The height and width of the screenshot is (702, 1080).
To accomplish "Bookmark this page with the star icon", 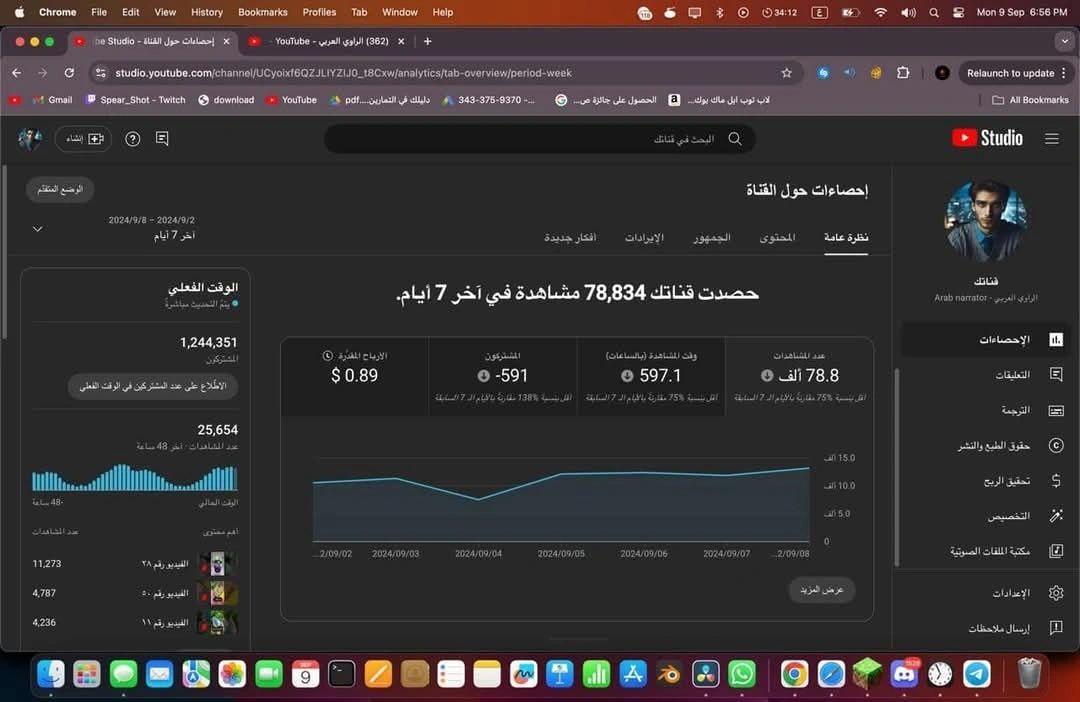I will (x=787, y=73).
